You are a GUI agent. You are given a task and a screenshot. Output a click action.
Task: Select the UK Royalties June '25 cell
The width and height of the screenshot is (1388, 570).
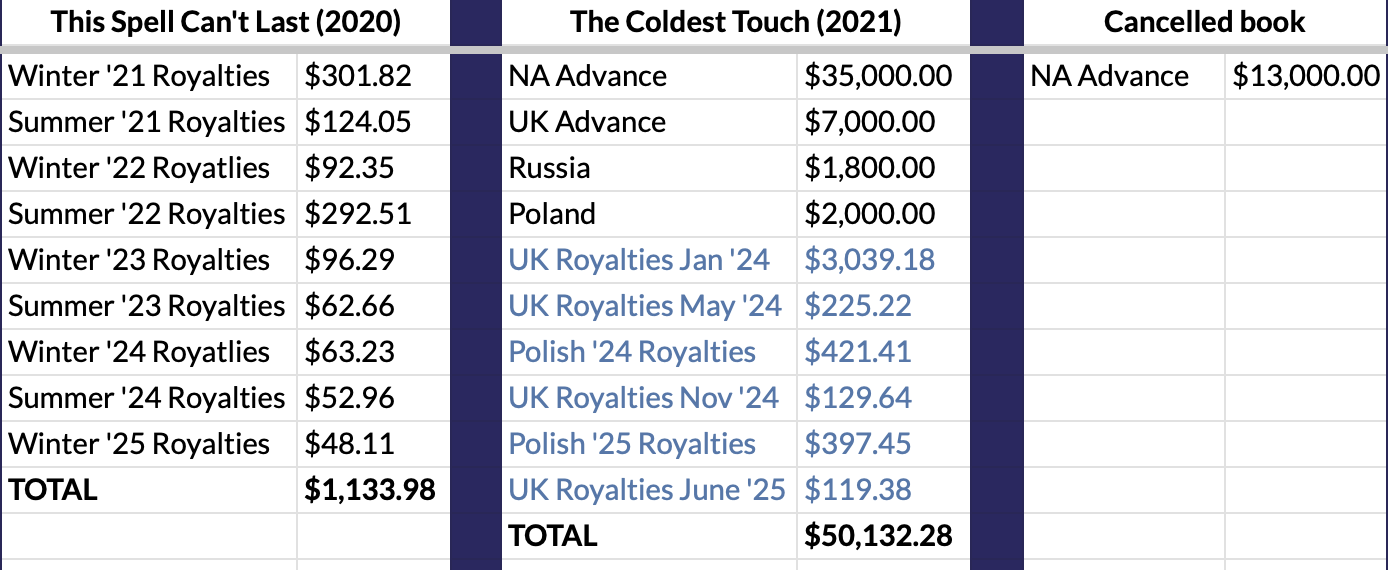[647, 490]
